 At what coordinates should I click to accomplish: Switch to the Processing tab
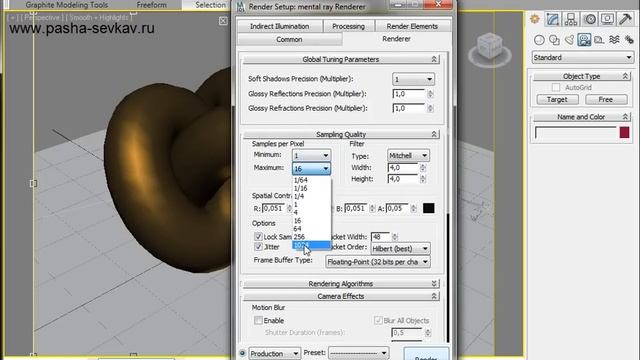(348, 26)
